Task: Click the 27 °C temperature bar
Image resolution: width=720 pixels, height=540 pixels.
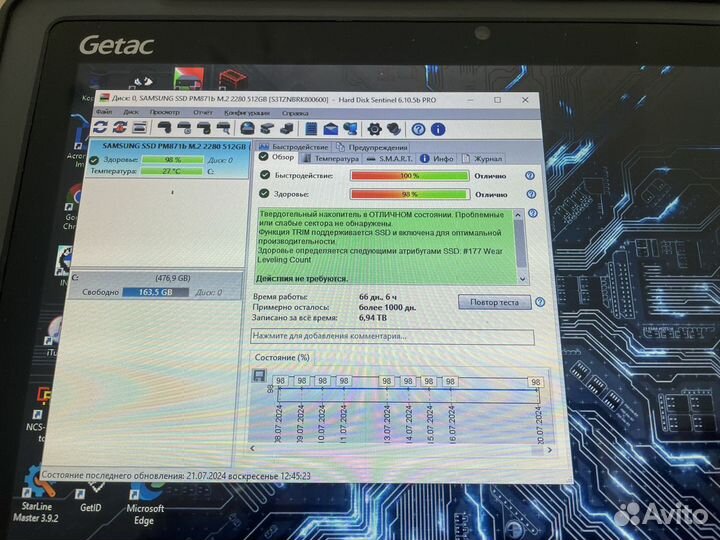Action: pos(171,171)
